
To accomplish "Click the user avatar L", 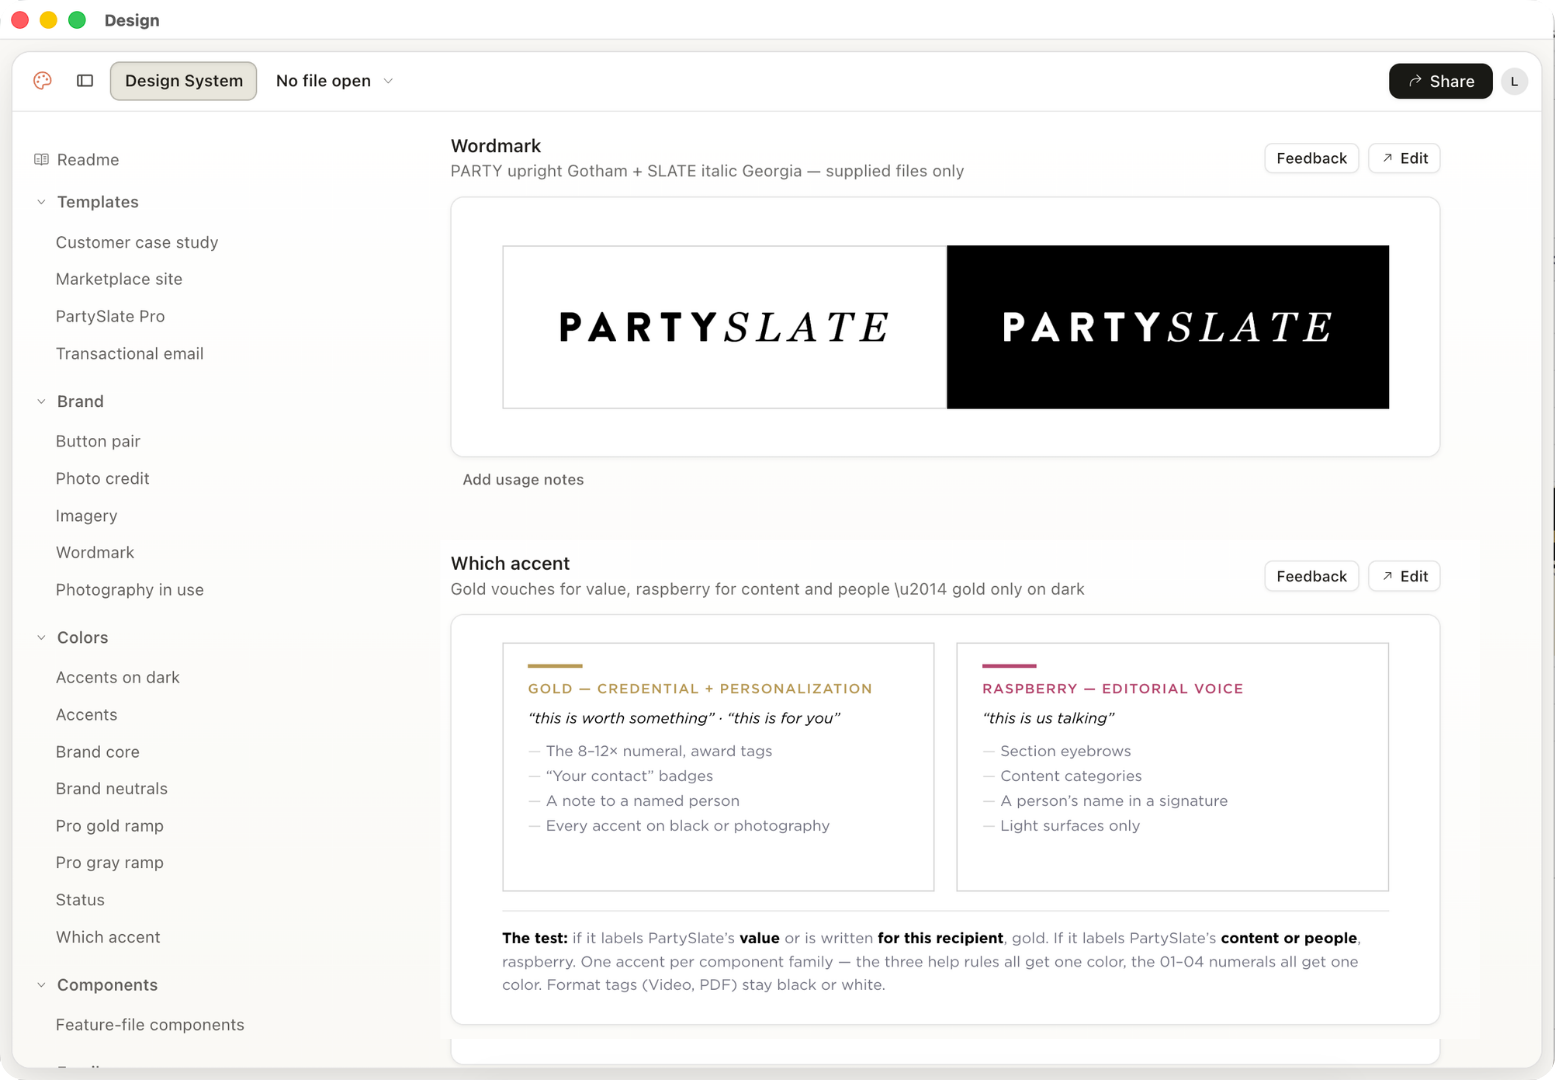I will [x=1514, y=82].
